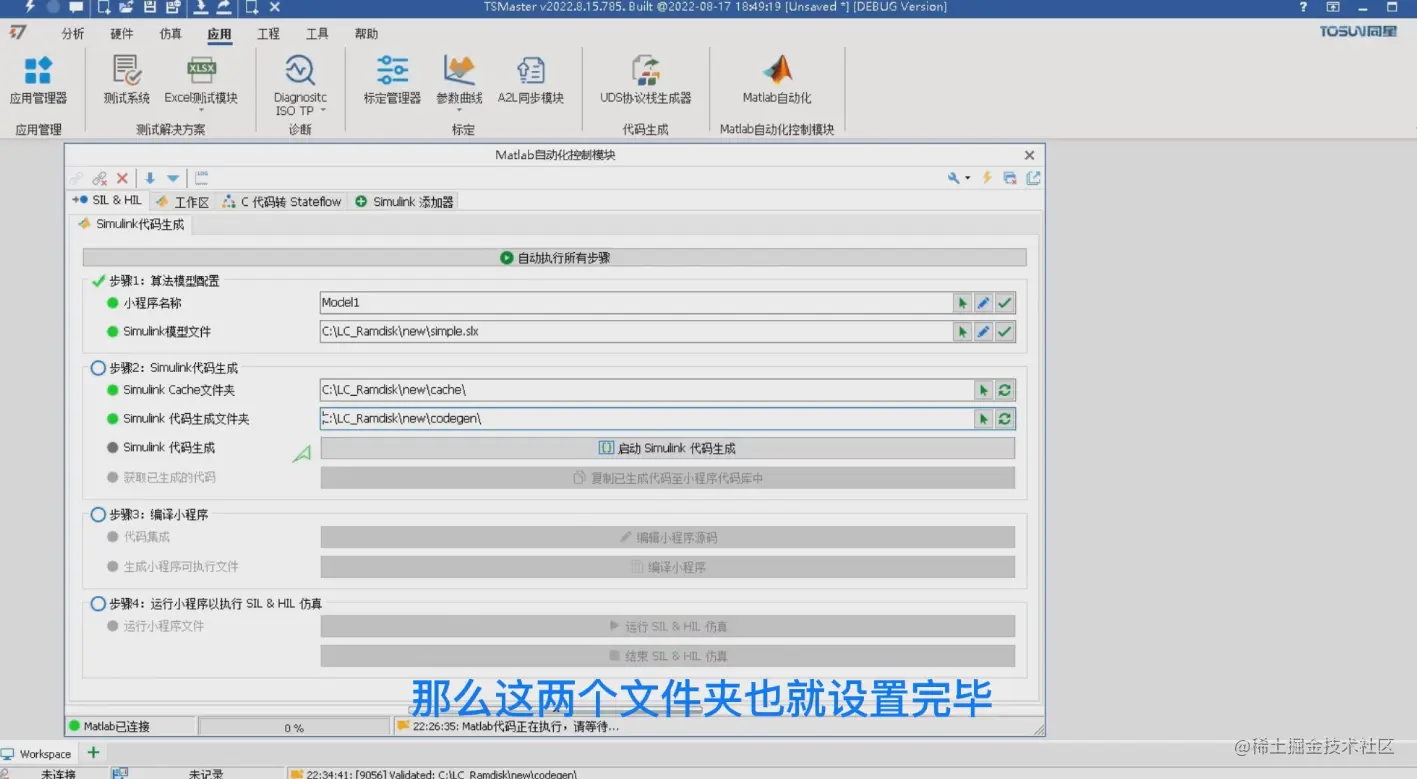Click the Simulink Cache文件夹 path field

(647, 390)
